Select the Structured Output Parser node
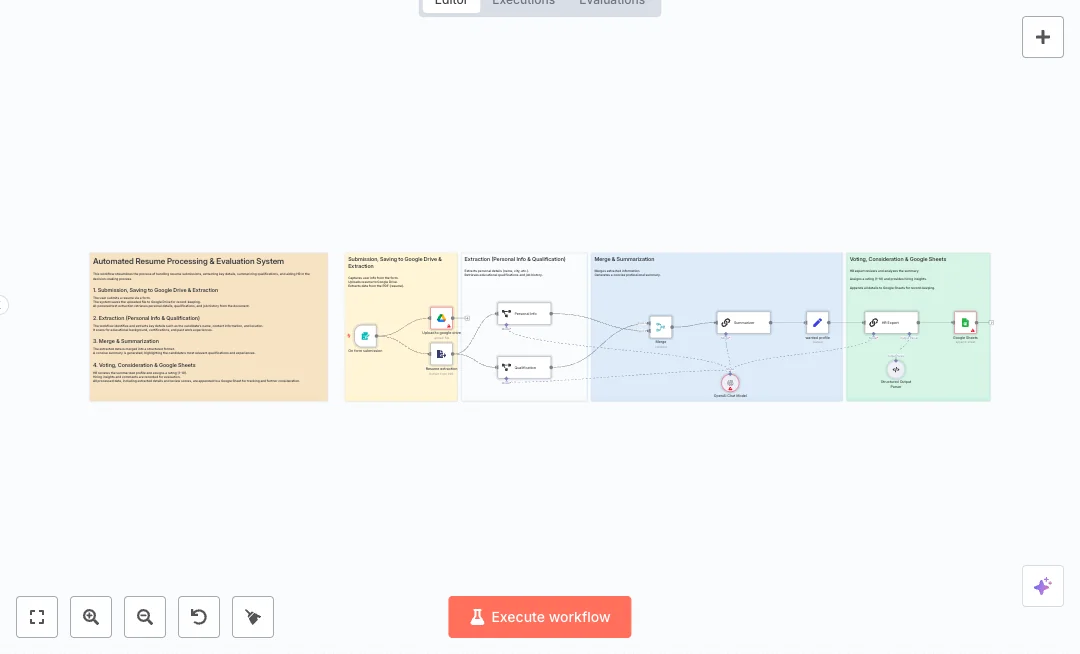The height and width of the screenshot is (654, 1080). coord(895,370)
